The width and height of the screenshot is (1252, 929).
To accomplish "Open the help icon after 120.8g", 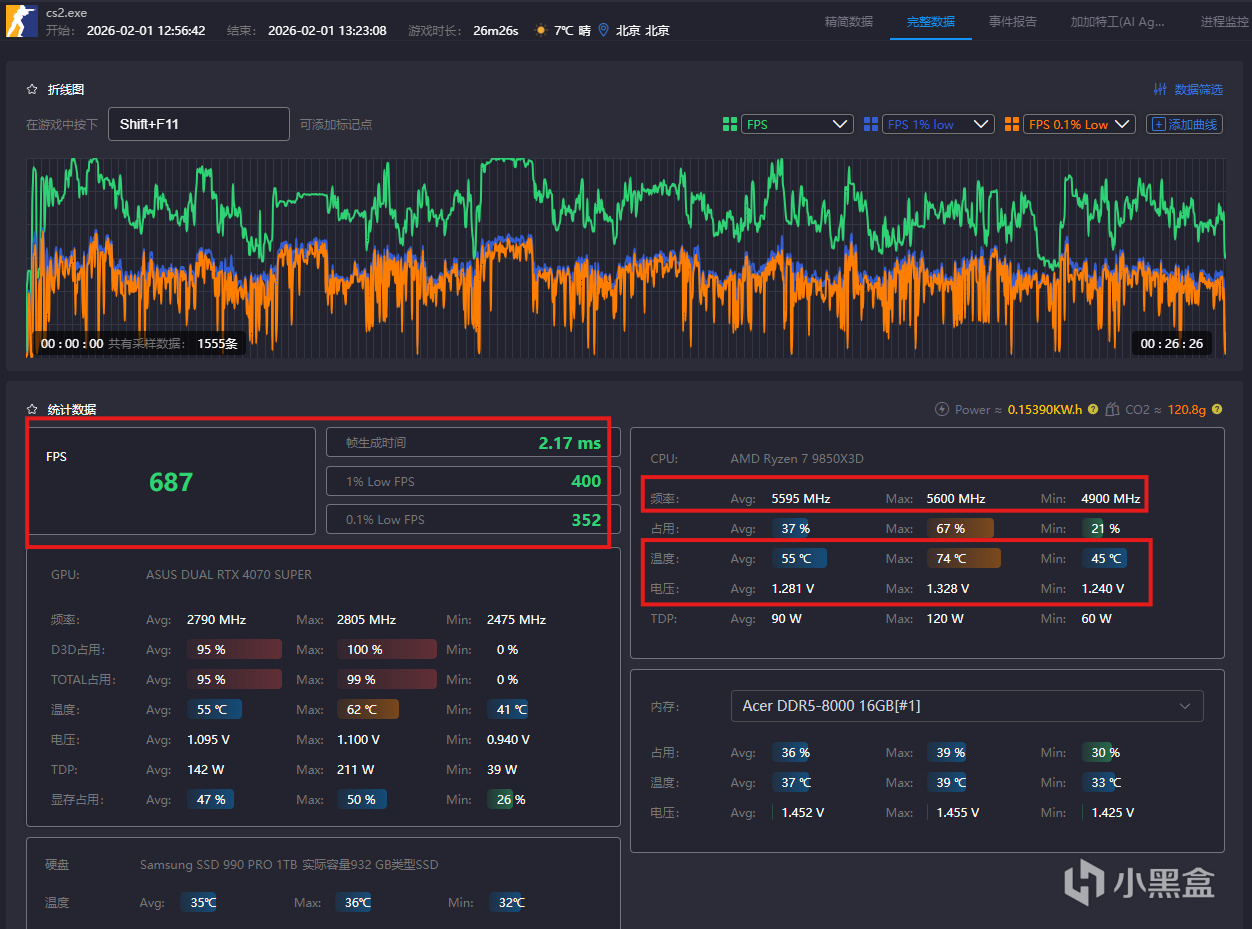I will (1217, 409).
